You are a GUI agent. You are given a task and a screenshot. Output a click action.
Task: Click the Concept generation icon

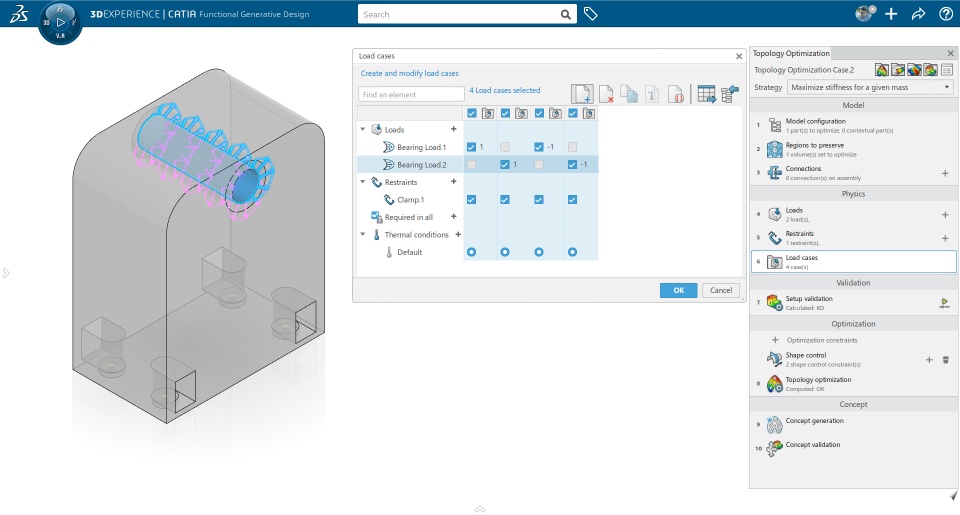tap(774, 424)
